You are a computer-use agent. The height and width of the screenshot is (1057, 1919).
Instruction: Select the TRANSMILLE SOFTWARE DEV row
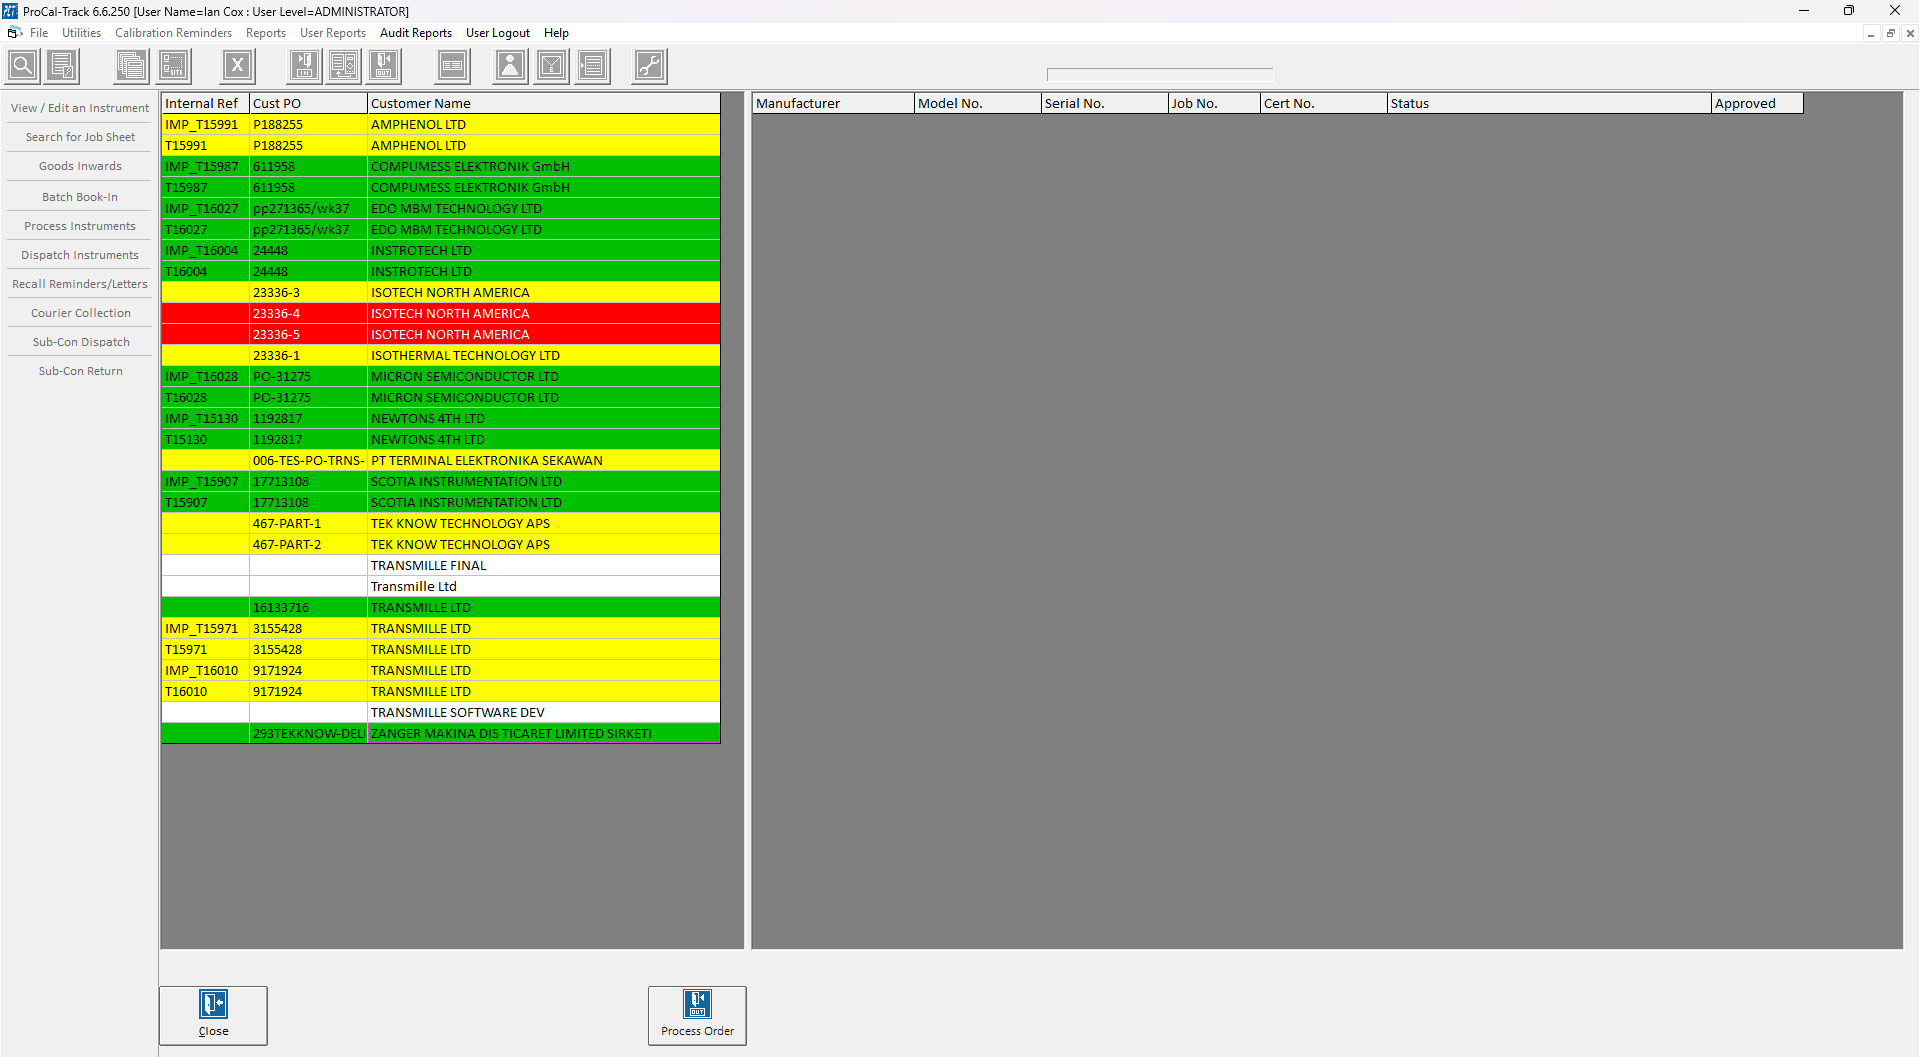441,713
